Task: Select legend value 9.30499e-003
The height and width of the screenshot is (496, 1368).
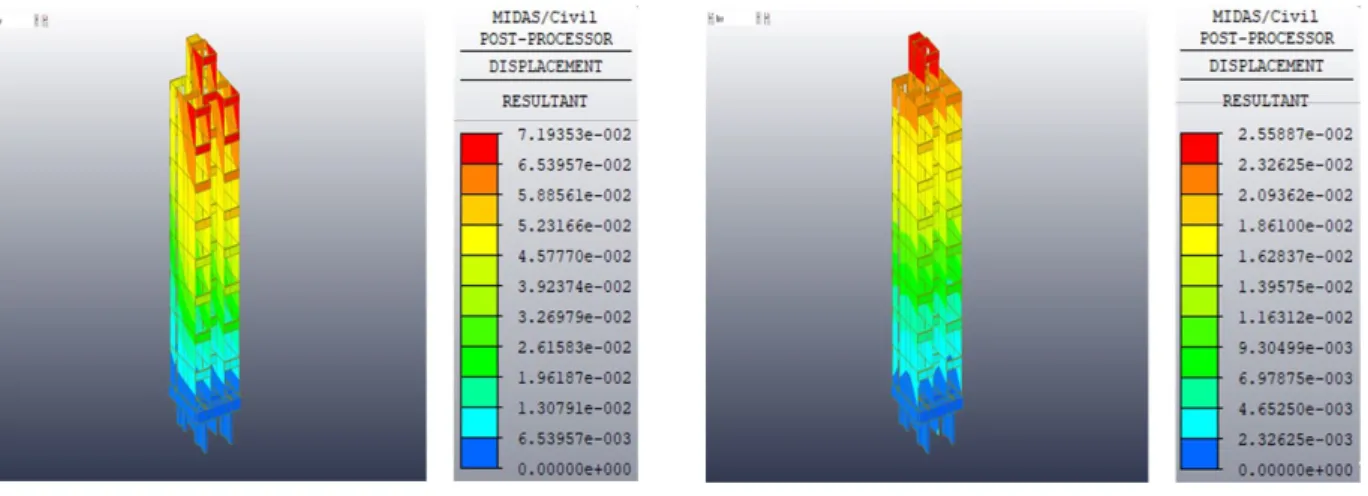Action: (1293, 347)
